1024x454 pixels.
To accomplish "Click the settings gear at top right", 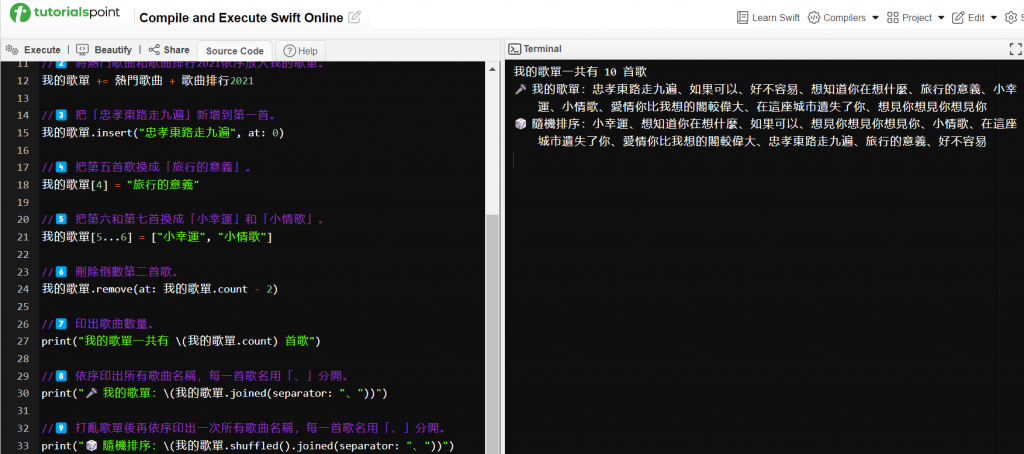I will coord(1010,18).
